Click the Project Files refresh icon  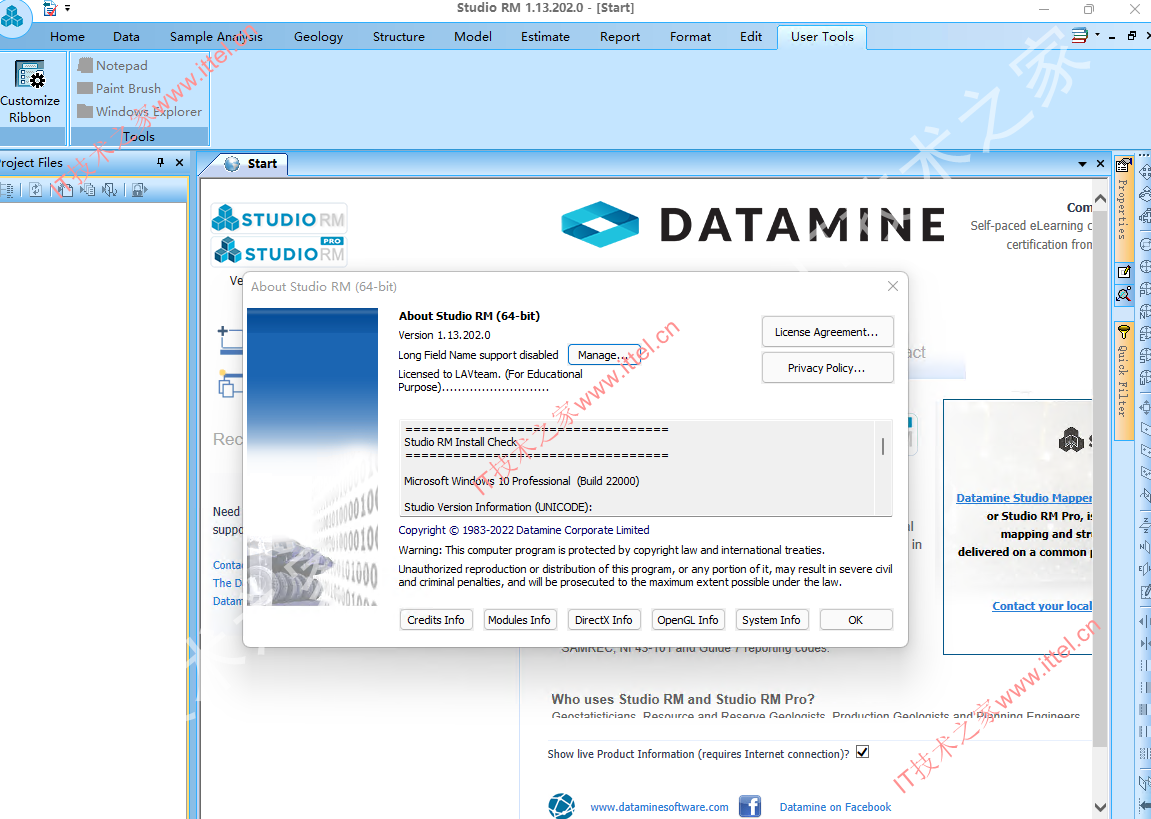(35, 190)
